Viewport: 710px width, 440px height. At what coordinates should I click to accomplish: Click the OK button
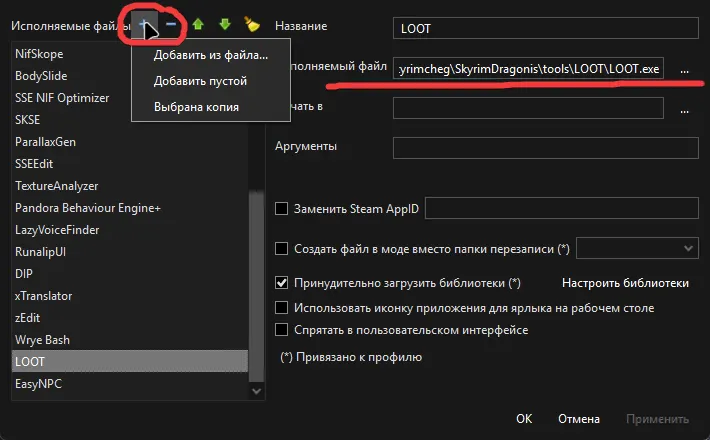pos(524,419)
